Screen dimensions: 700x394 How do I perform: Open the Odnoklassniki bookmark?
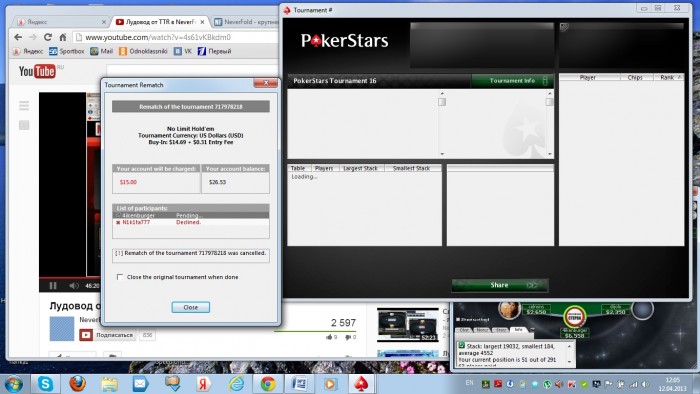click(143, 51)
